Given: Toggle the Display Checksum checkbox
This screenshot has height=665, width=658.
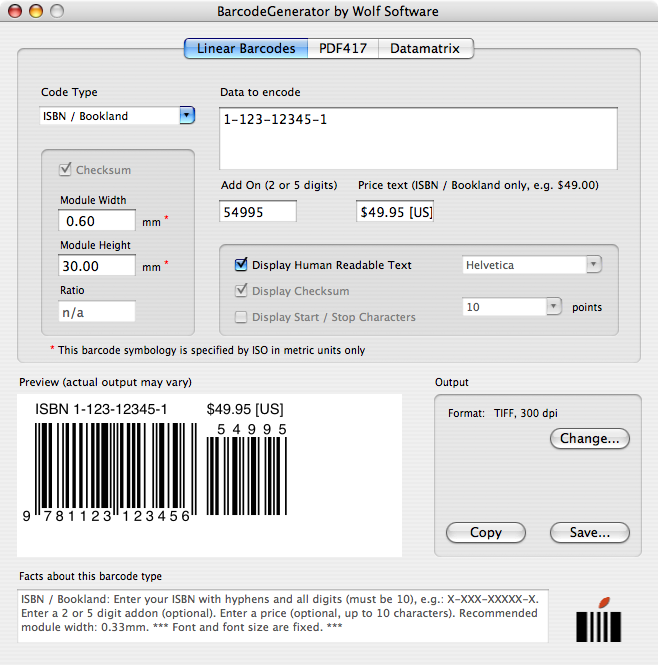Looking at the screenshot, I should [241, 291].
